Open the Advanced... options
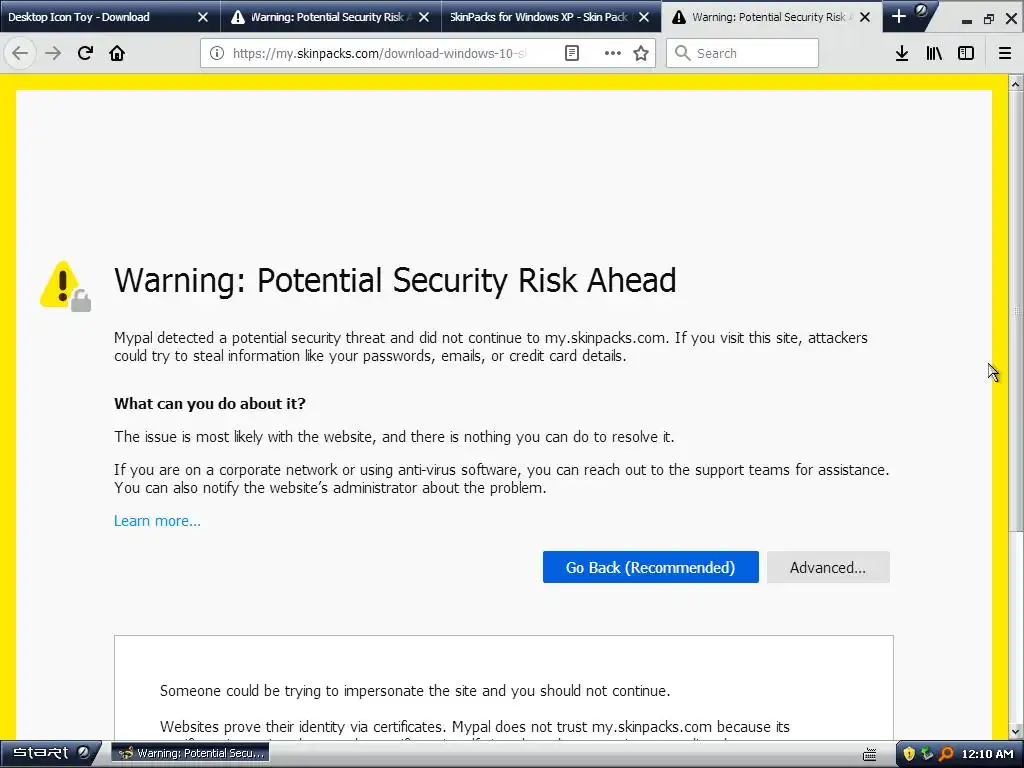 [828, 567]
